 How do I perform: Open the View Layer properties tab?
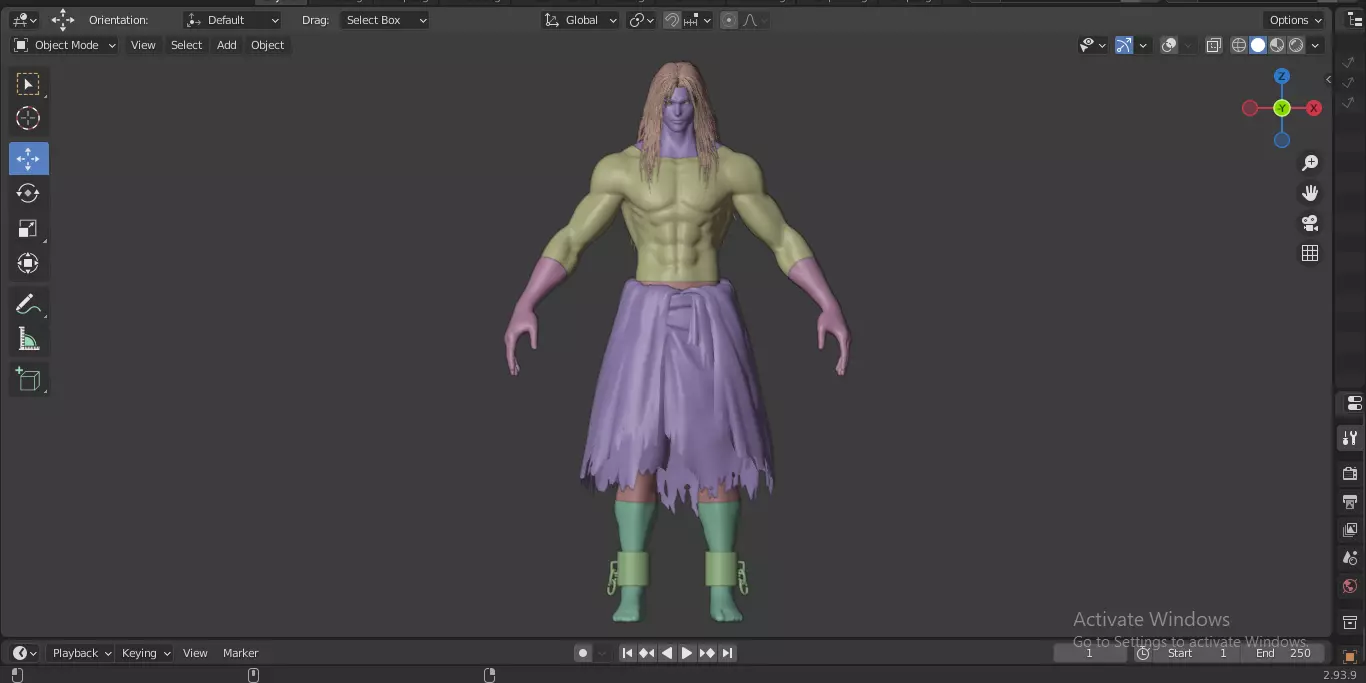click(1350, 529)
